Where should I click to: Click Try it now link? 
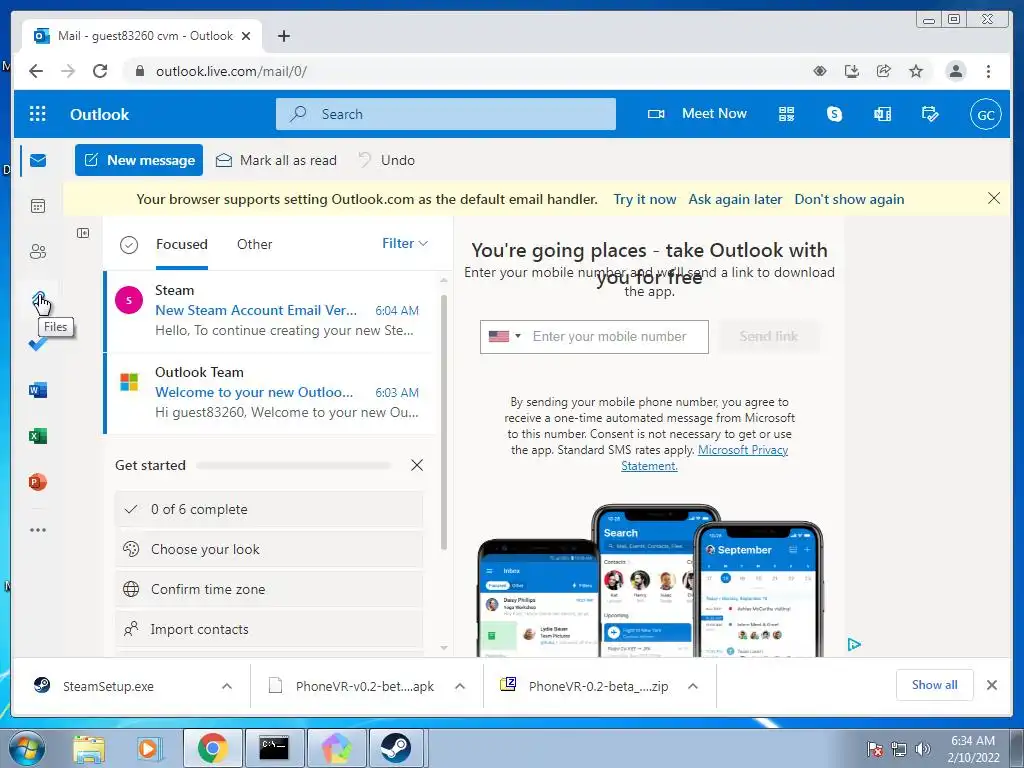click(x=645, y=200)
